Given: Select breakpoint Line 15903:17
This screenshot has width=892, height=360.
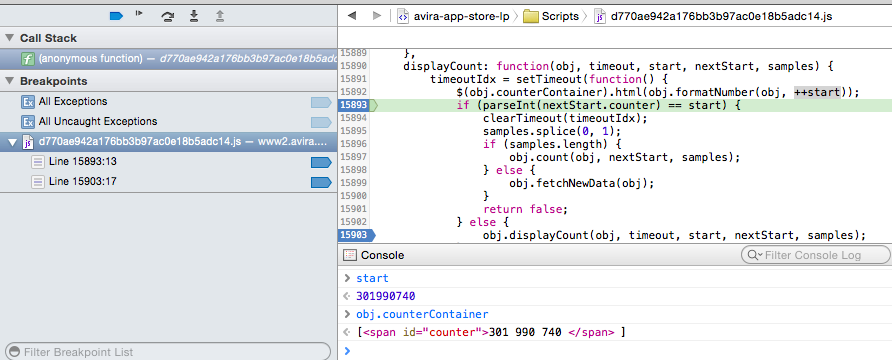Looking at the screenshot, I should (168, 182).
